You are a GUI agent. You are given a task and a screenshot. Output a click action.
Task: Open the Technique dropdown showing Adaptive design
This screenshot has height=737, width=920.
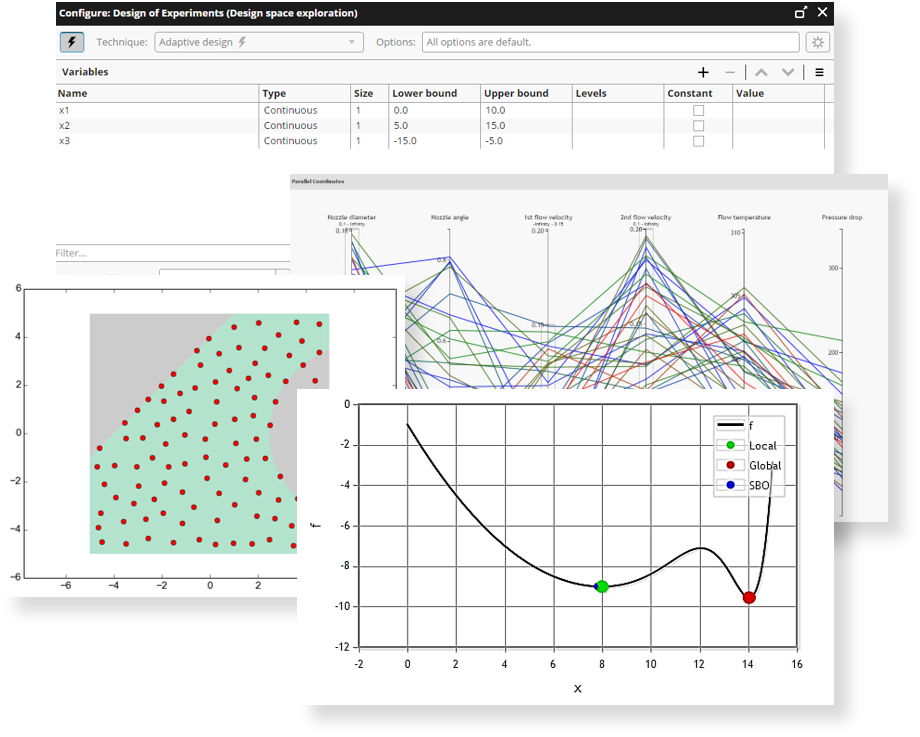click(x=259, y=42)
